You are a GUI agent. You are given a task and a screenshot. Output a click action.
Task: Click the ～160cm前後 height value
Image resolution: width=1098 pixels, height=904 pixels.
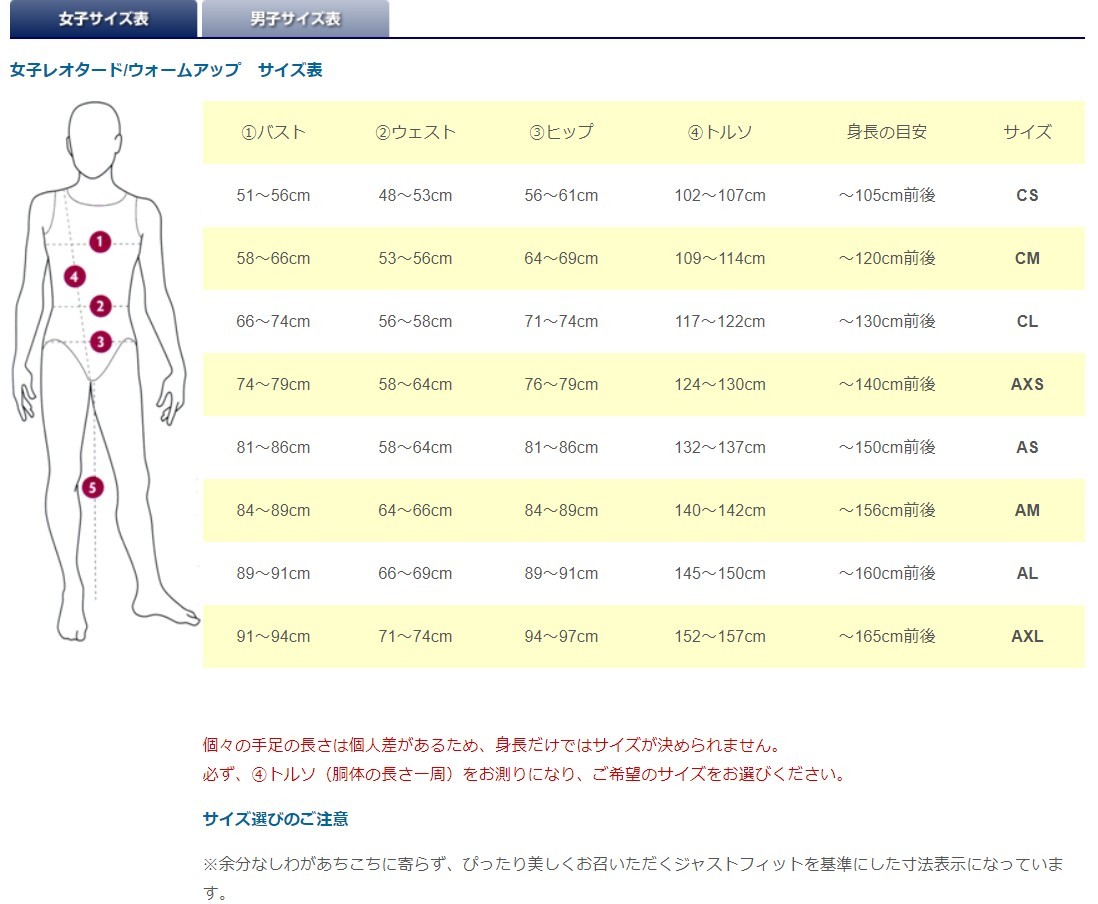point(887,573)
